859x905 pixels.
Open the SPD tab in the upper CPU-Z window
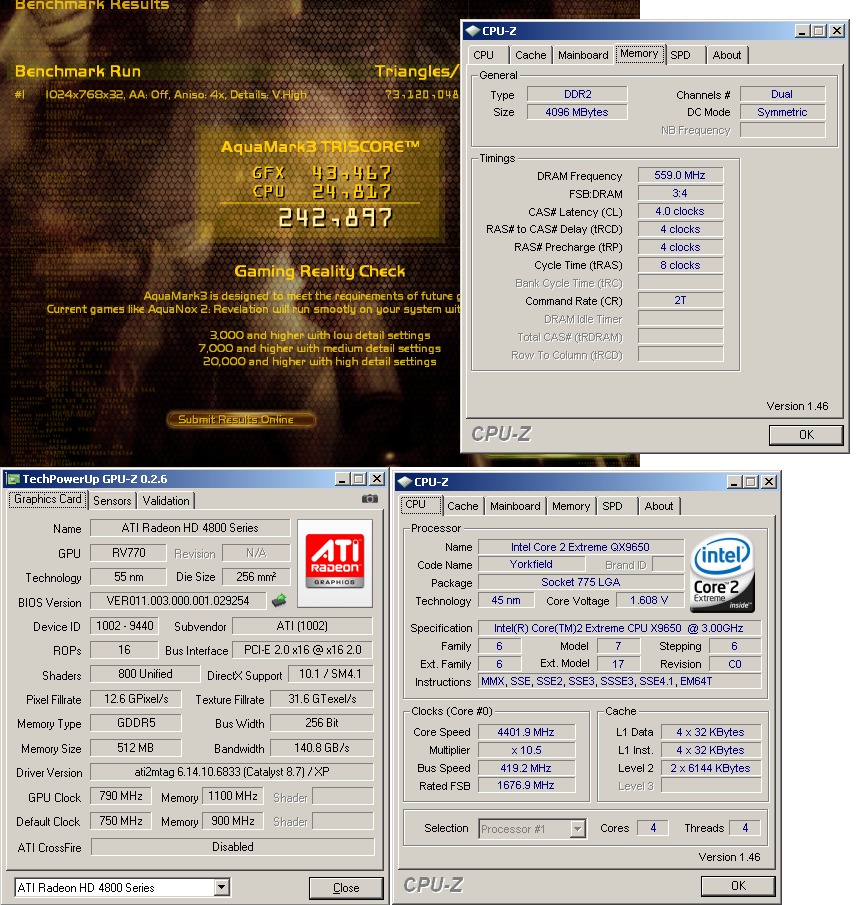click(x=685, y=55)
